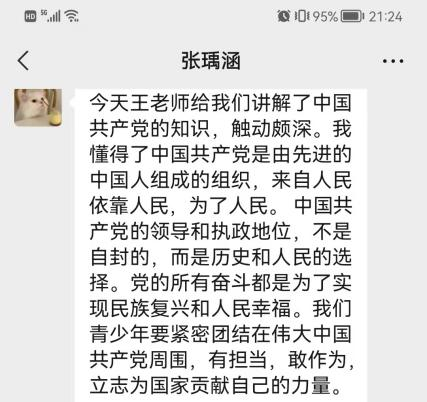Tap the HD indicator in status bar

coord(30,16)
